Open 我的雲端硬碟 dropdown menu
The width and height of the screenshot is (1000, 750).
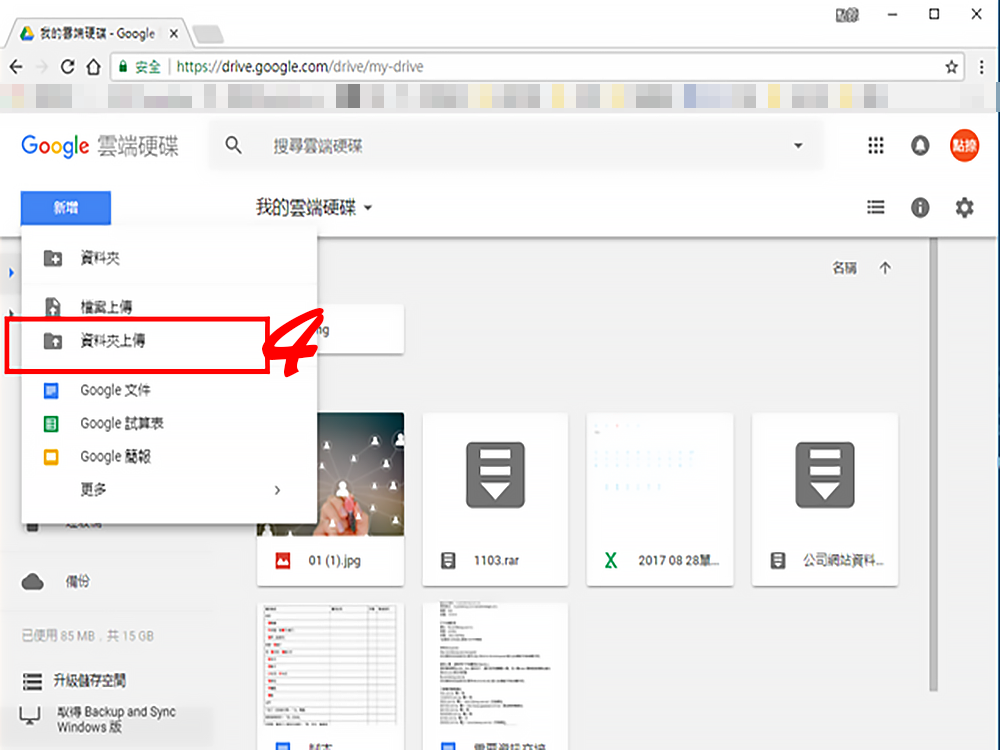pyautogui.click(x=314, y=208)
